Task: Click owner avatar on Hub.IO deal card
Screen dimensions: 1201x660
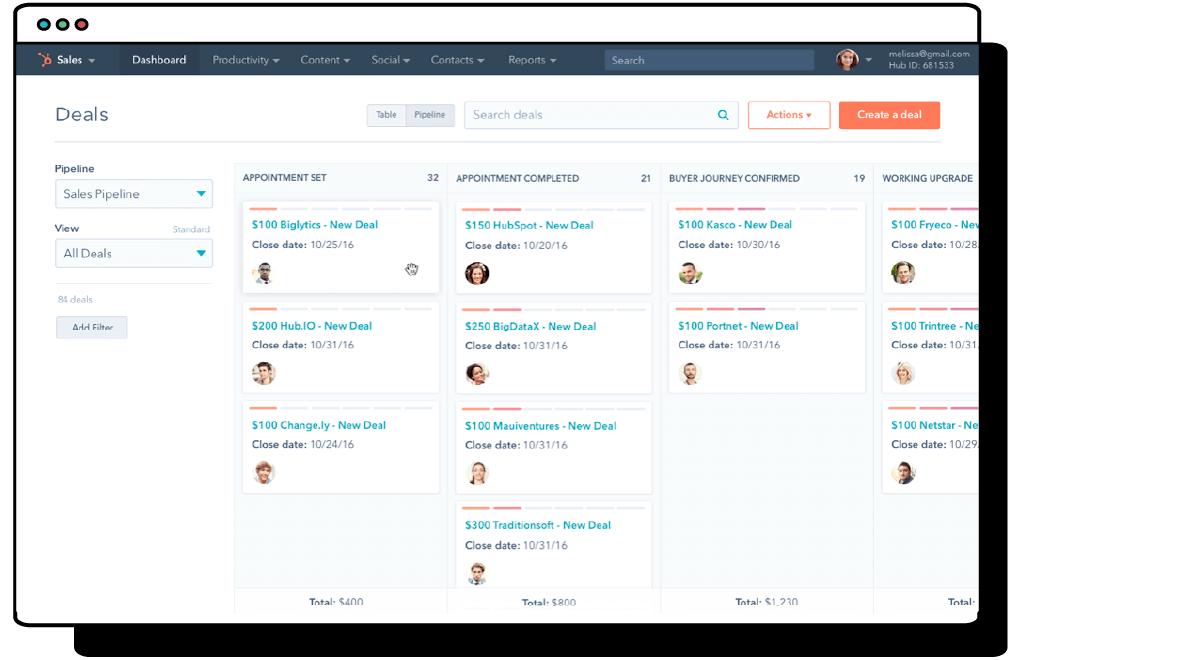Action: [x=263, y=373]
